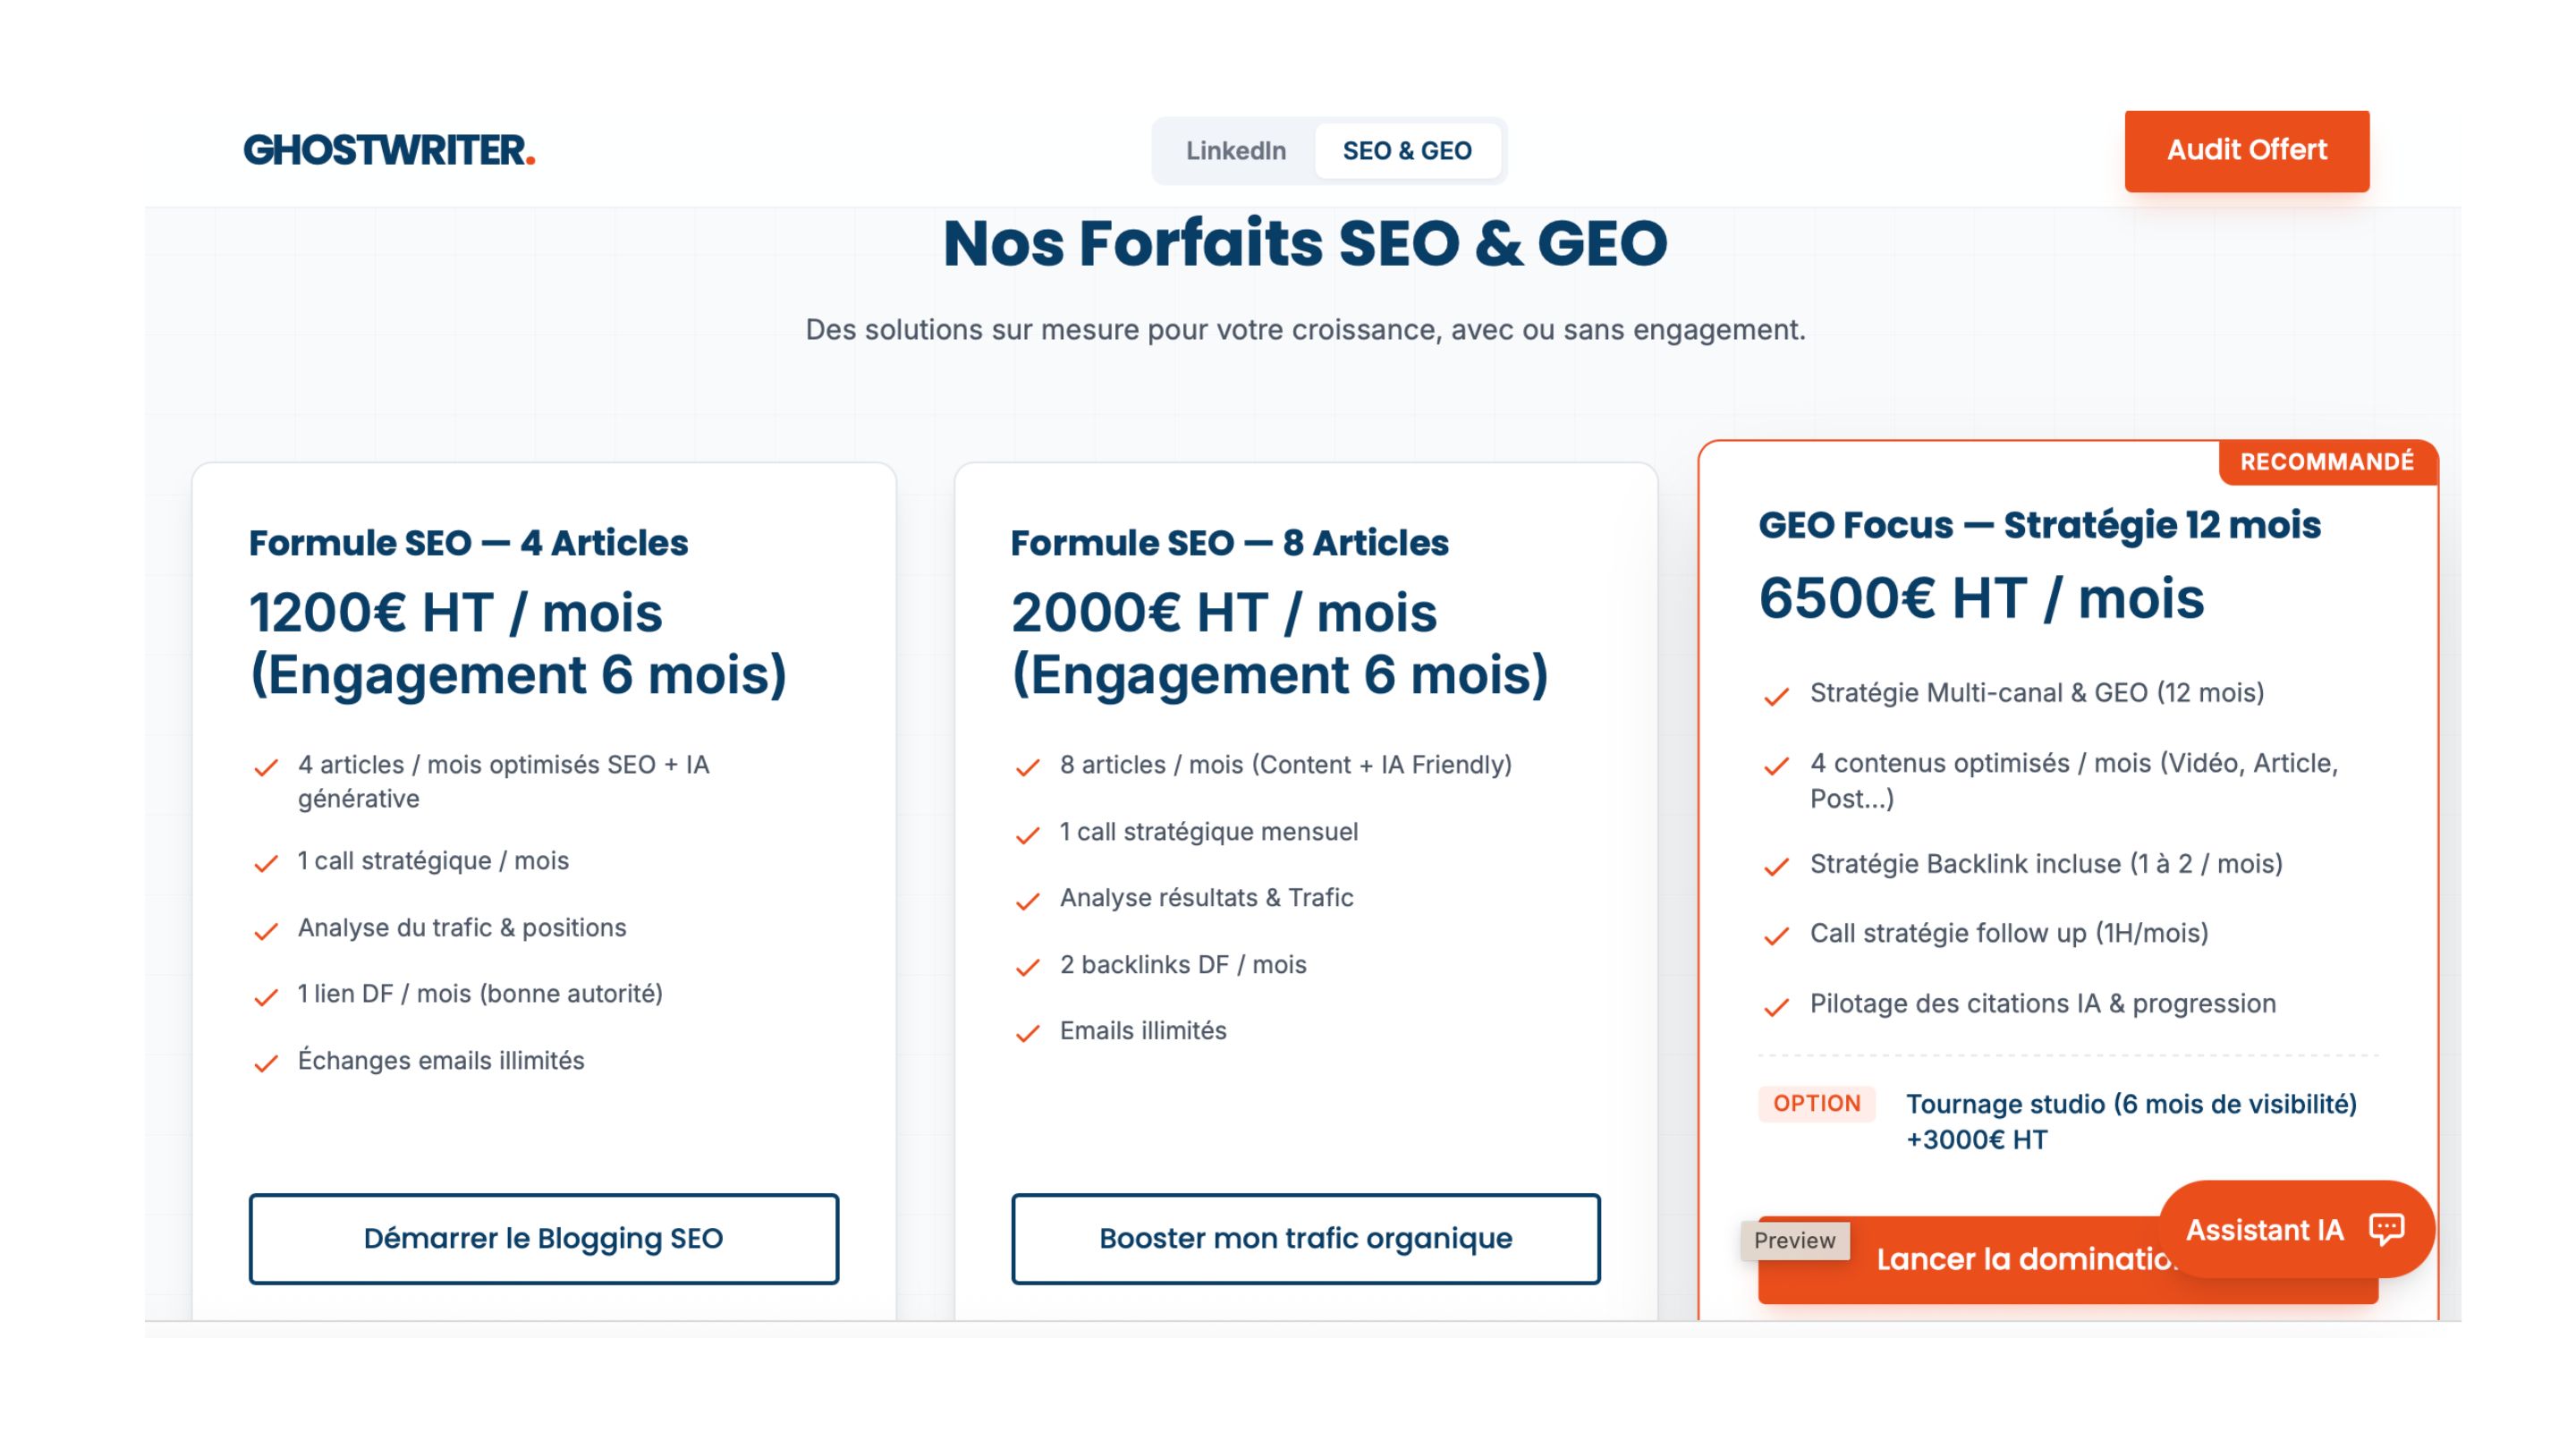Click the Preview badge
Image resolution: width=2576 pixels, height=1449 pixels.
1794,1240
